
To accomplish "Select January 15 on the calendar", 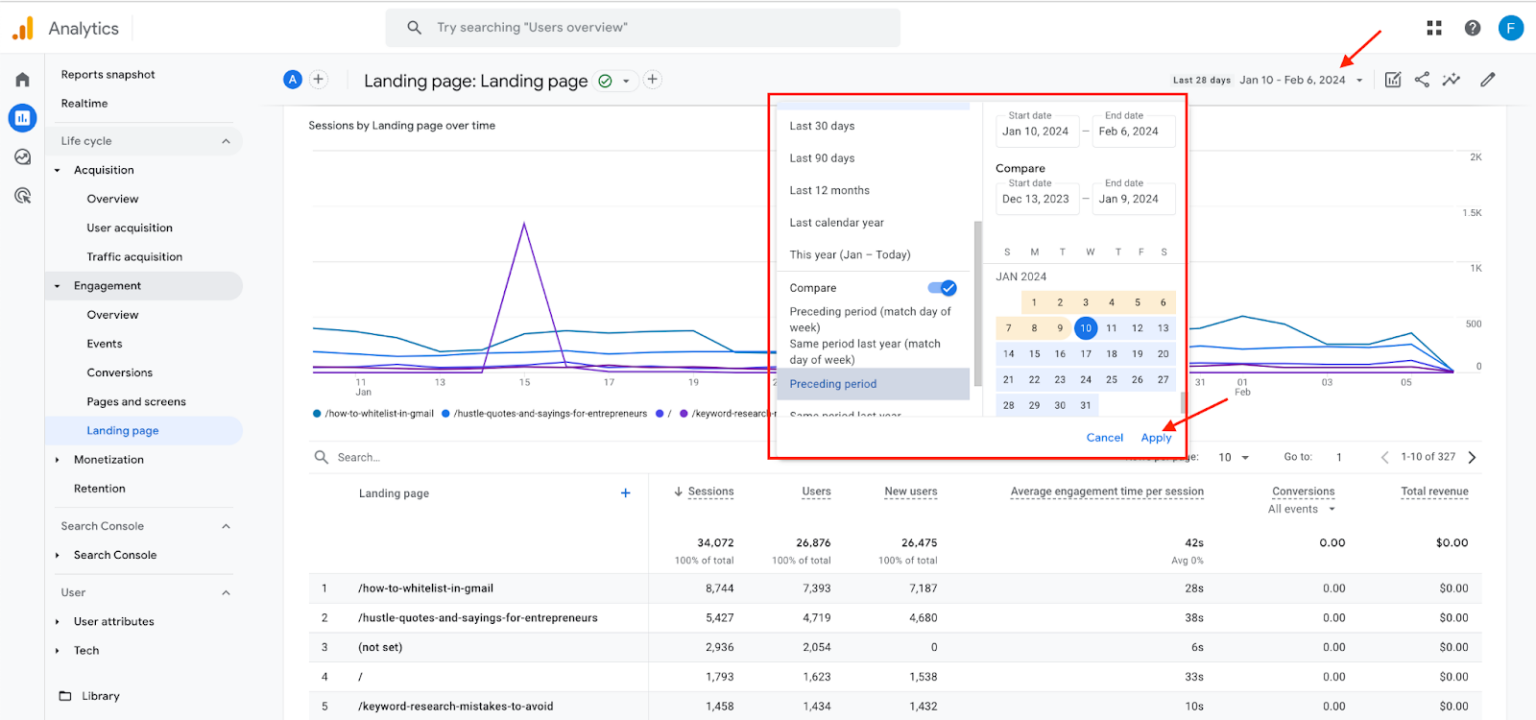I will pyautogui.click(x=1033, y=353).
